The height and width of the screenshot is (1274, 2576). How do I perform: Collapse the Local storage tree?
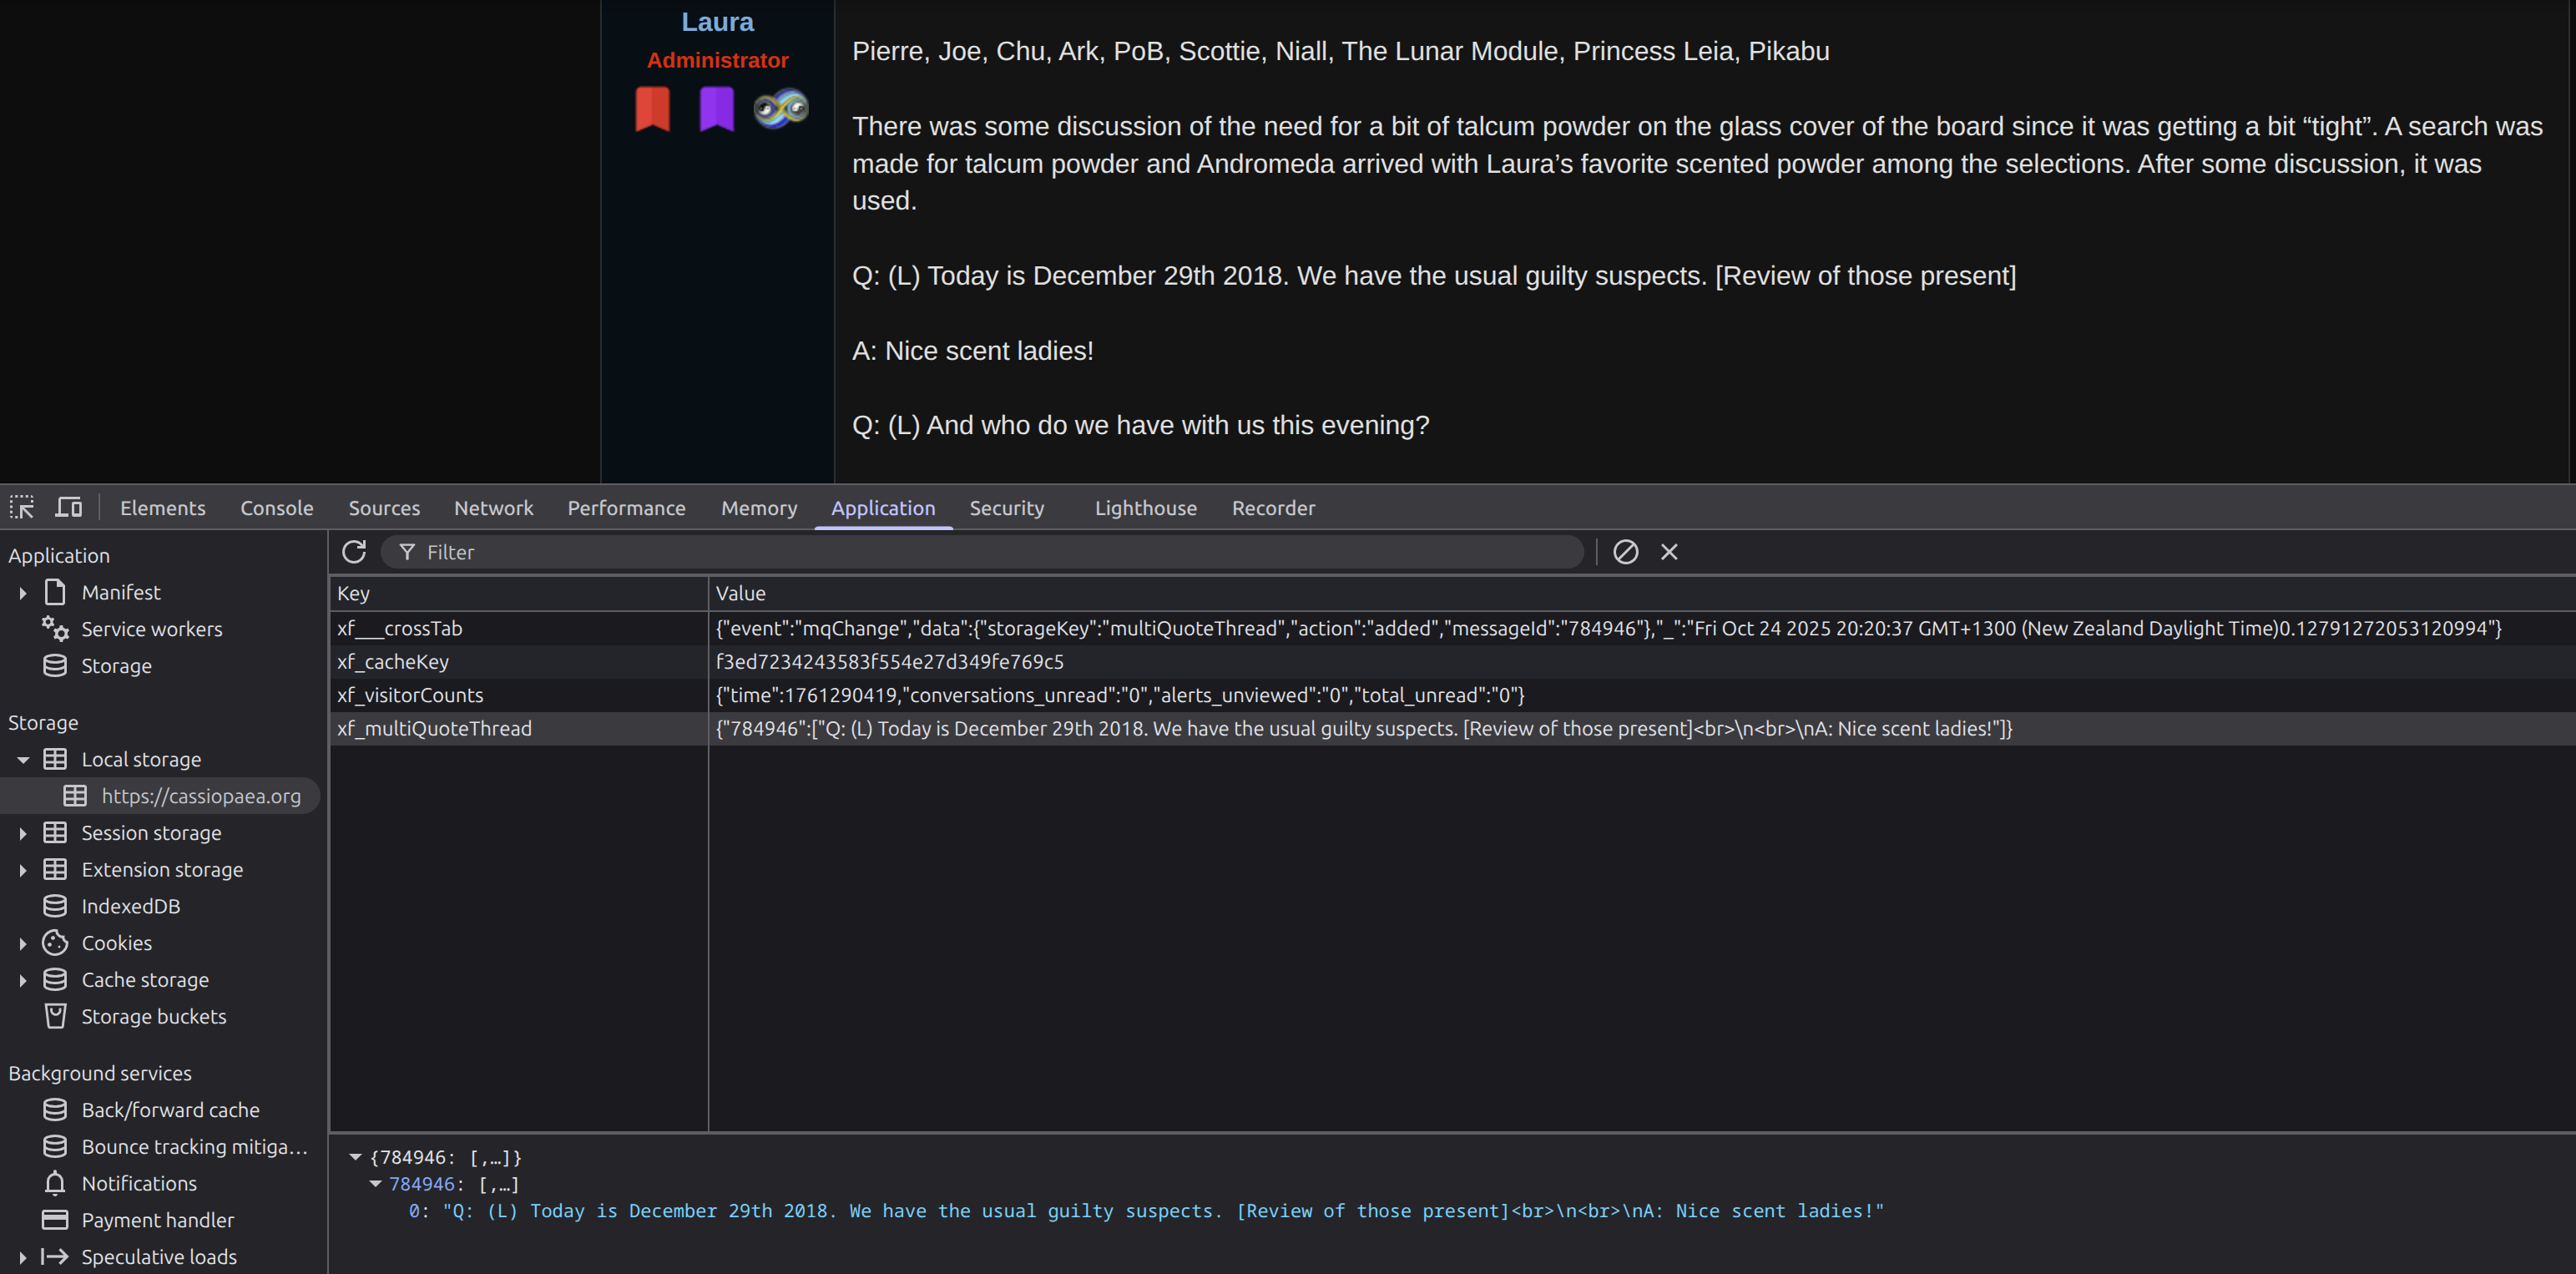click(x=22, y=760)
